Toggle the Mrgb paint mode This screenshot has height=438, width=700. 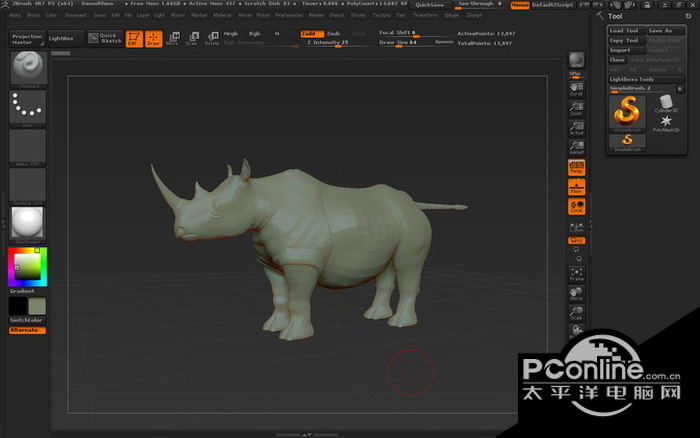[x=231, y=33]
